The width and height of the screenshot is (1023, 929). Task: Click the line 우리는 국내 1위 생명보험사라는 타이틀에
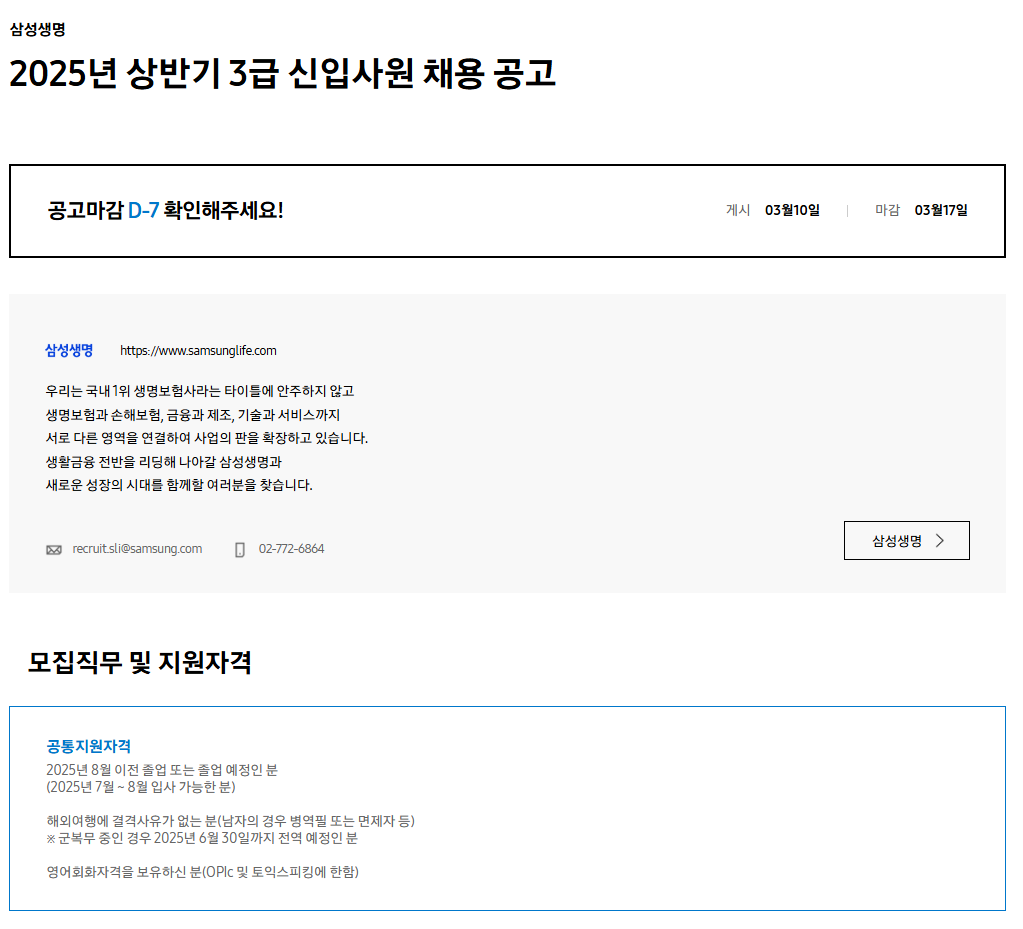[200, 391]
